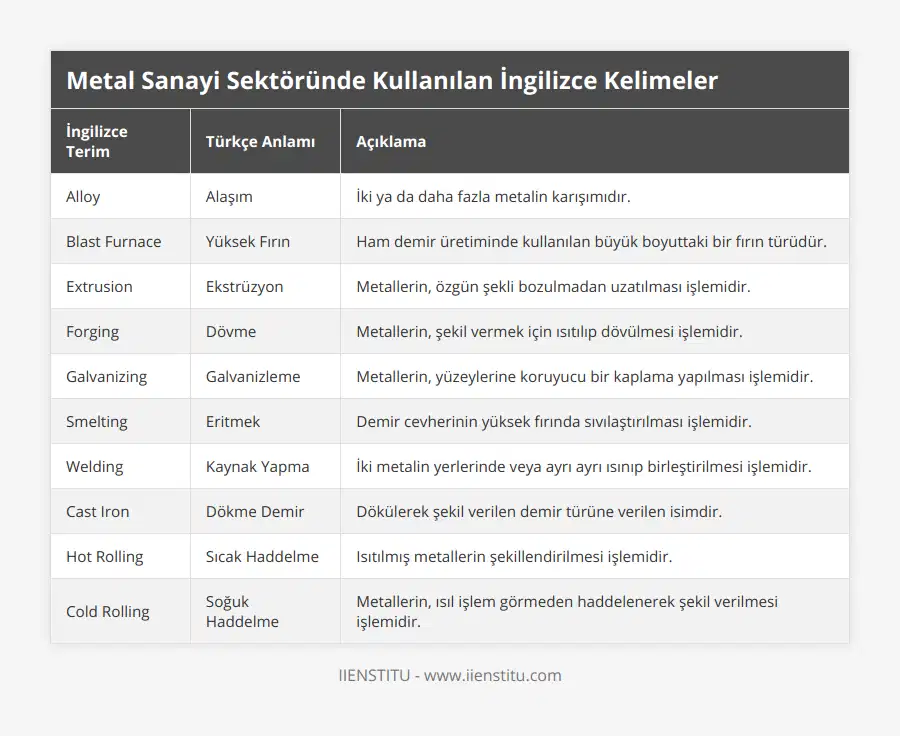This screenshot has height=736, width=900.
Task: Click the "Alloy" term cell
Action: (x=82, y=196)
